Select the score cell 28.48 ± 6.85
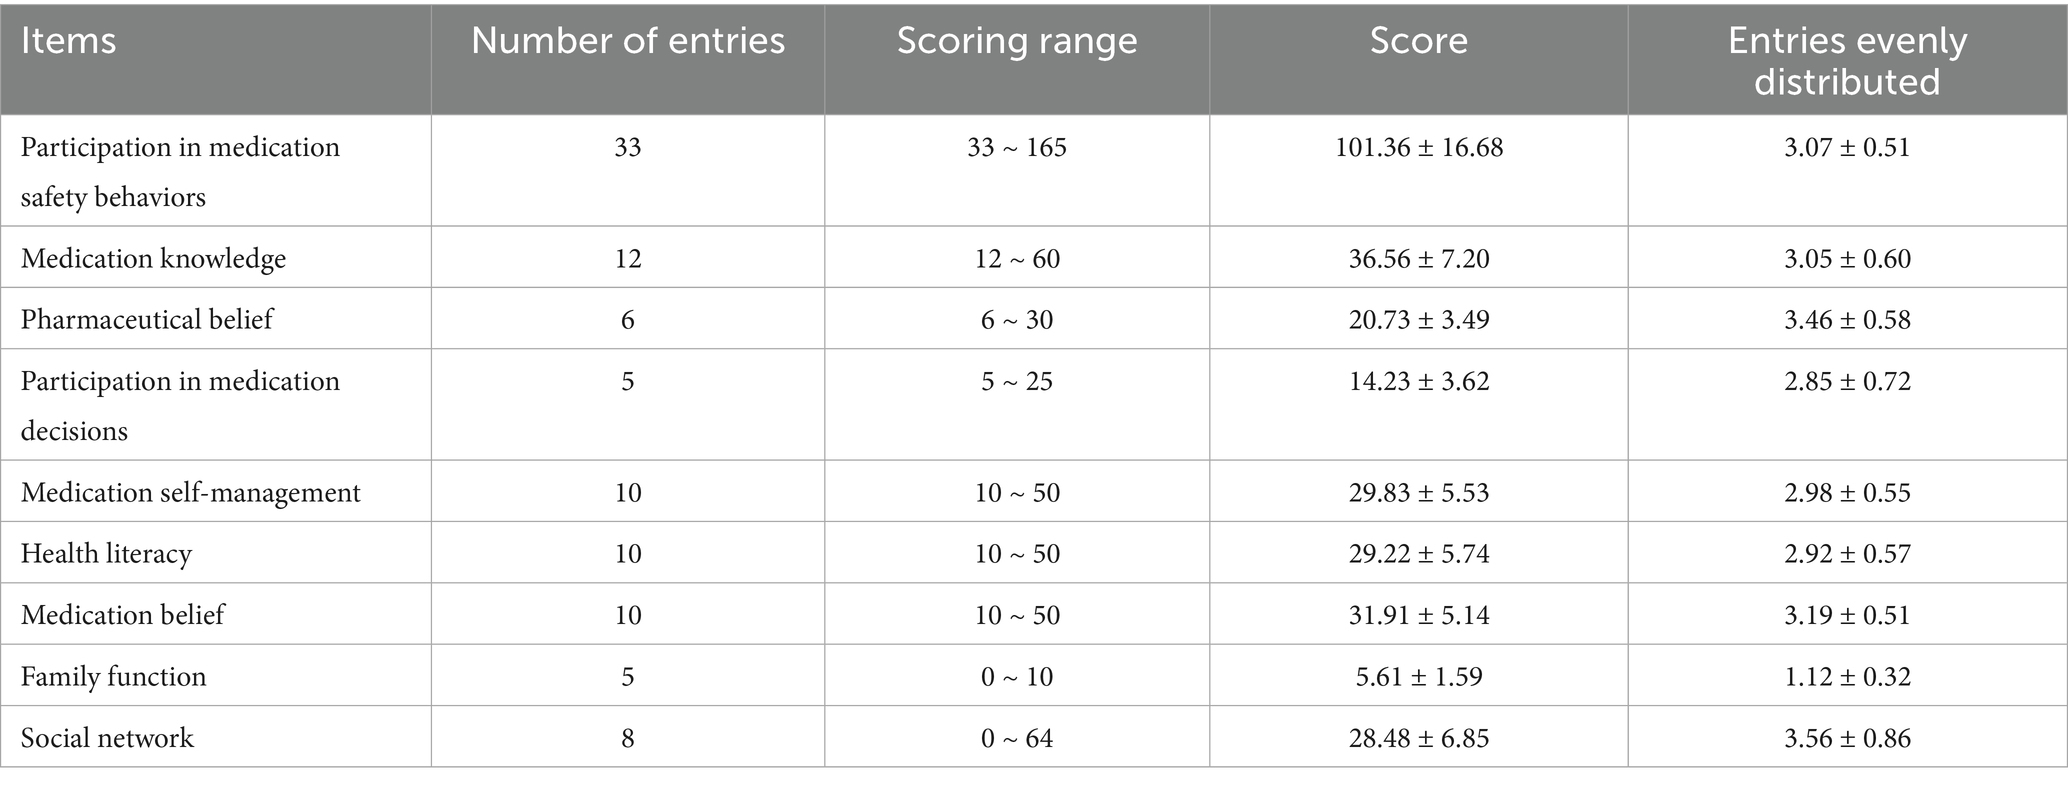 (1418, 738)
